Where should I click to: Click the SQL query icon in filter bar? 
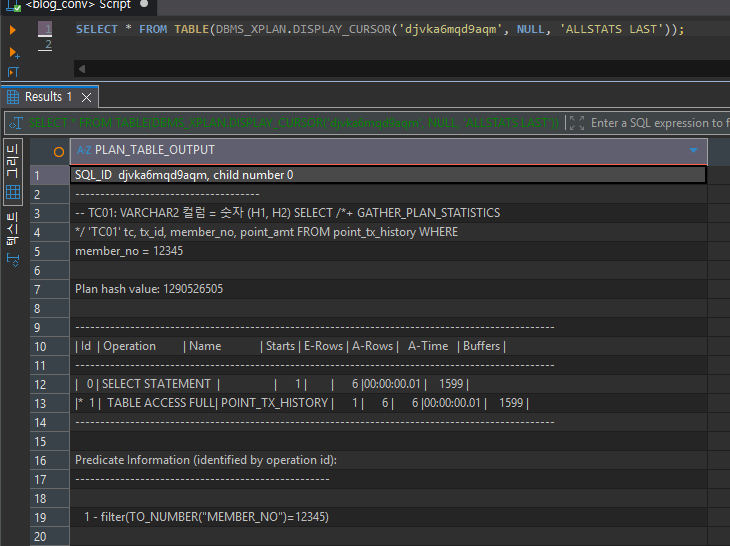coord(16,123)
